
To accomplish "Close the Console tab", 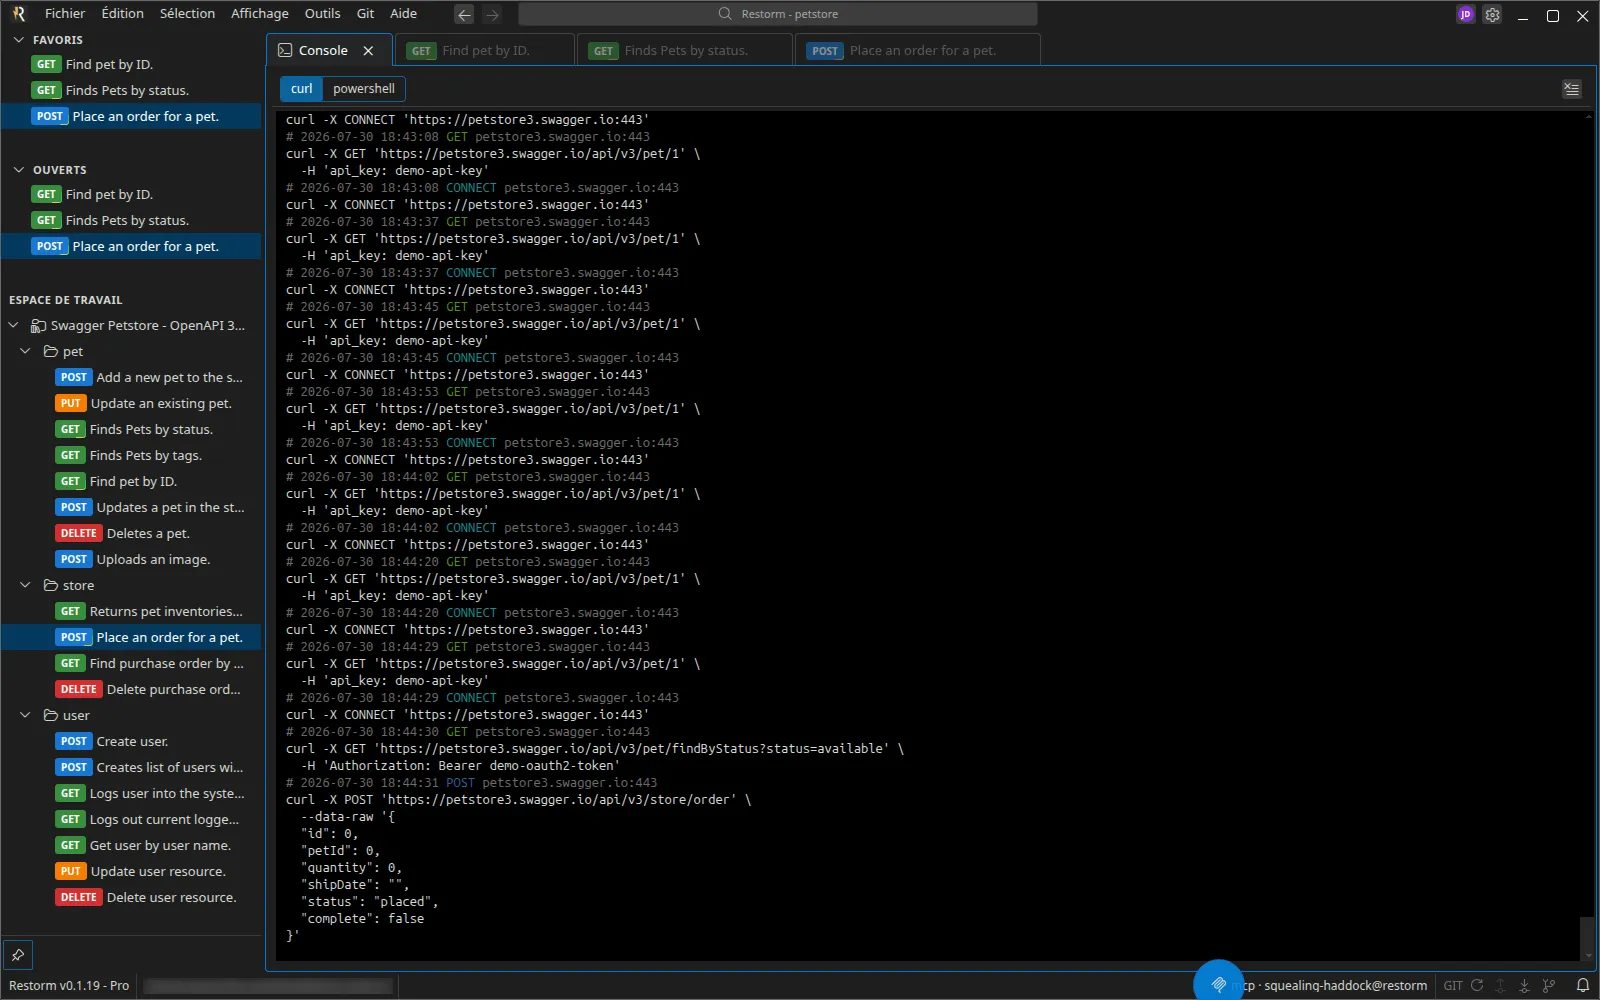I will [368, 50].
